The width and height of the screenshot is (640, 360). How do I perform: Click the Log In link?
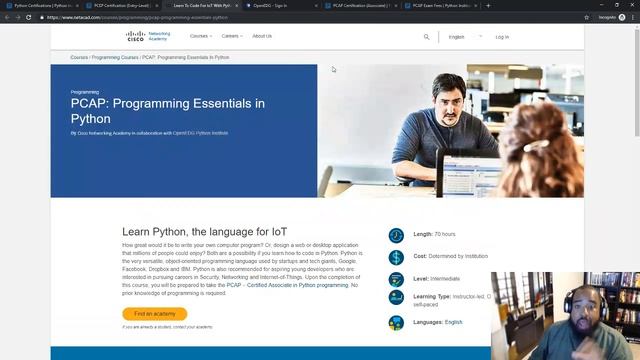[x=502, y=37]
